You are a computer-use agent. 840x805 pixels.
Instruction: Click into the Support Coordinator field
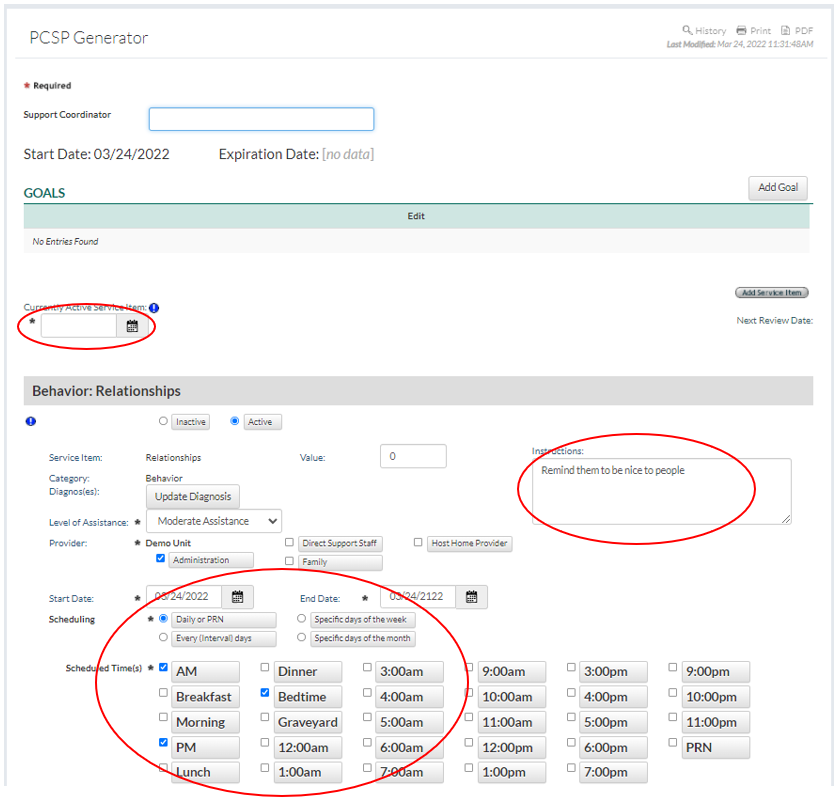261,119
